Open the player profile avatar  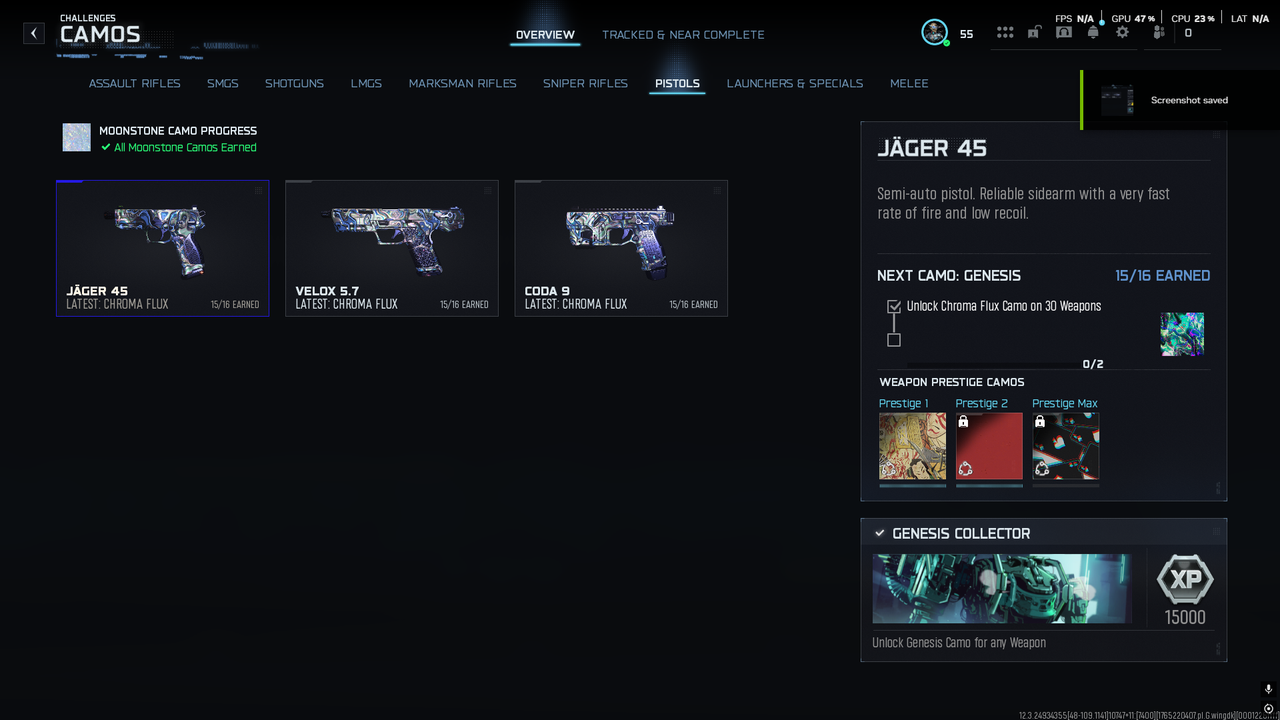coord(934,32)
